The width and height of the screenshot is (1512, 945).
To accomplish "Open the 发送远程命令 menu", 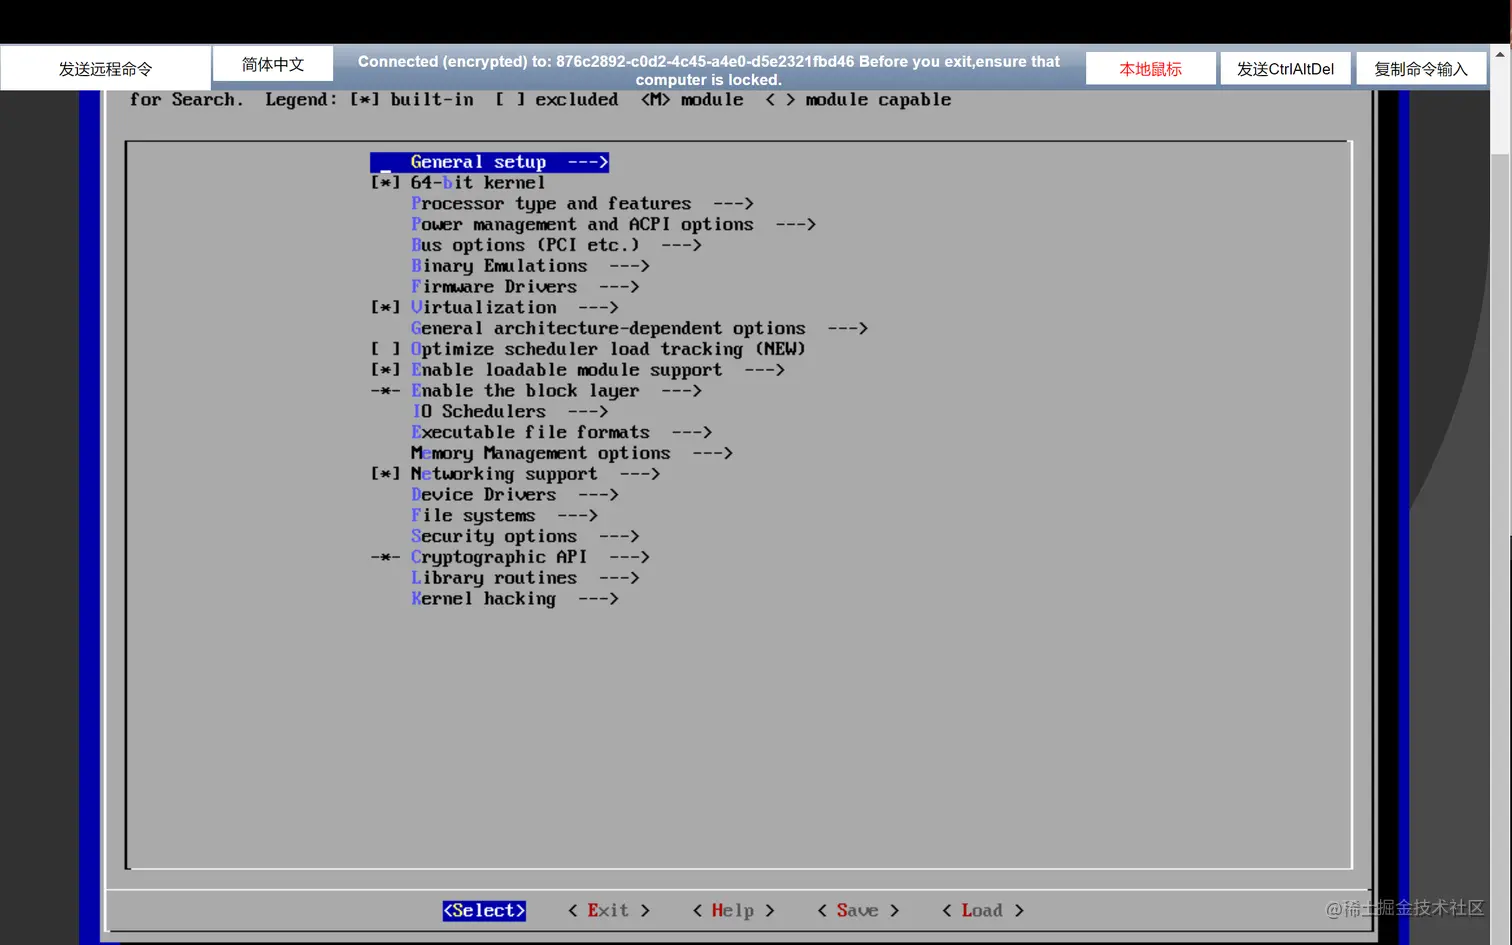I will (x=105, y=67).
